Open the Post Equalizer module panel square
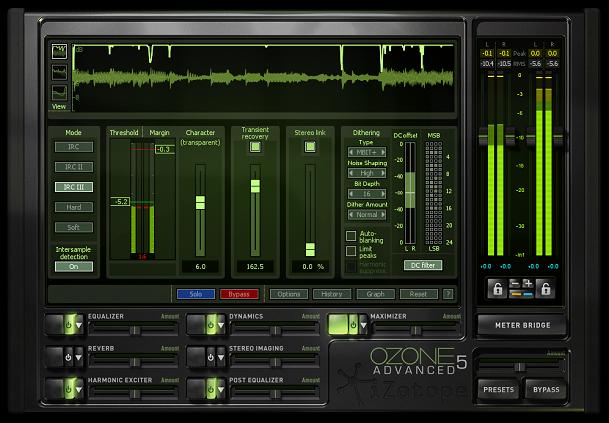Image resolution: width=609 pixels, height=423 pixels. [196, 389]
